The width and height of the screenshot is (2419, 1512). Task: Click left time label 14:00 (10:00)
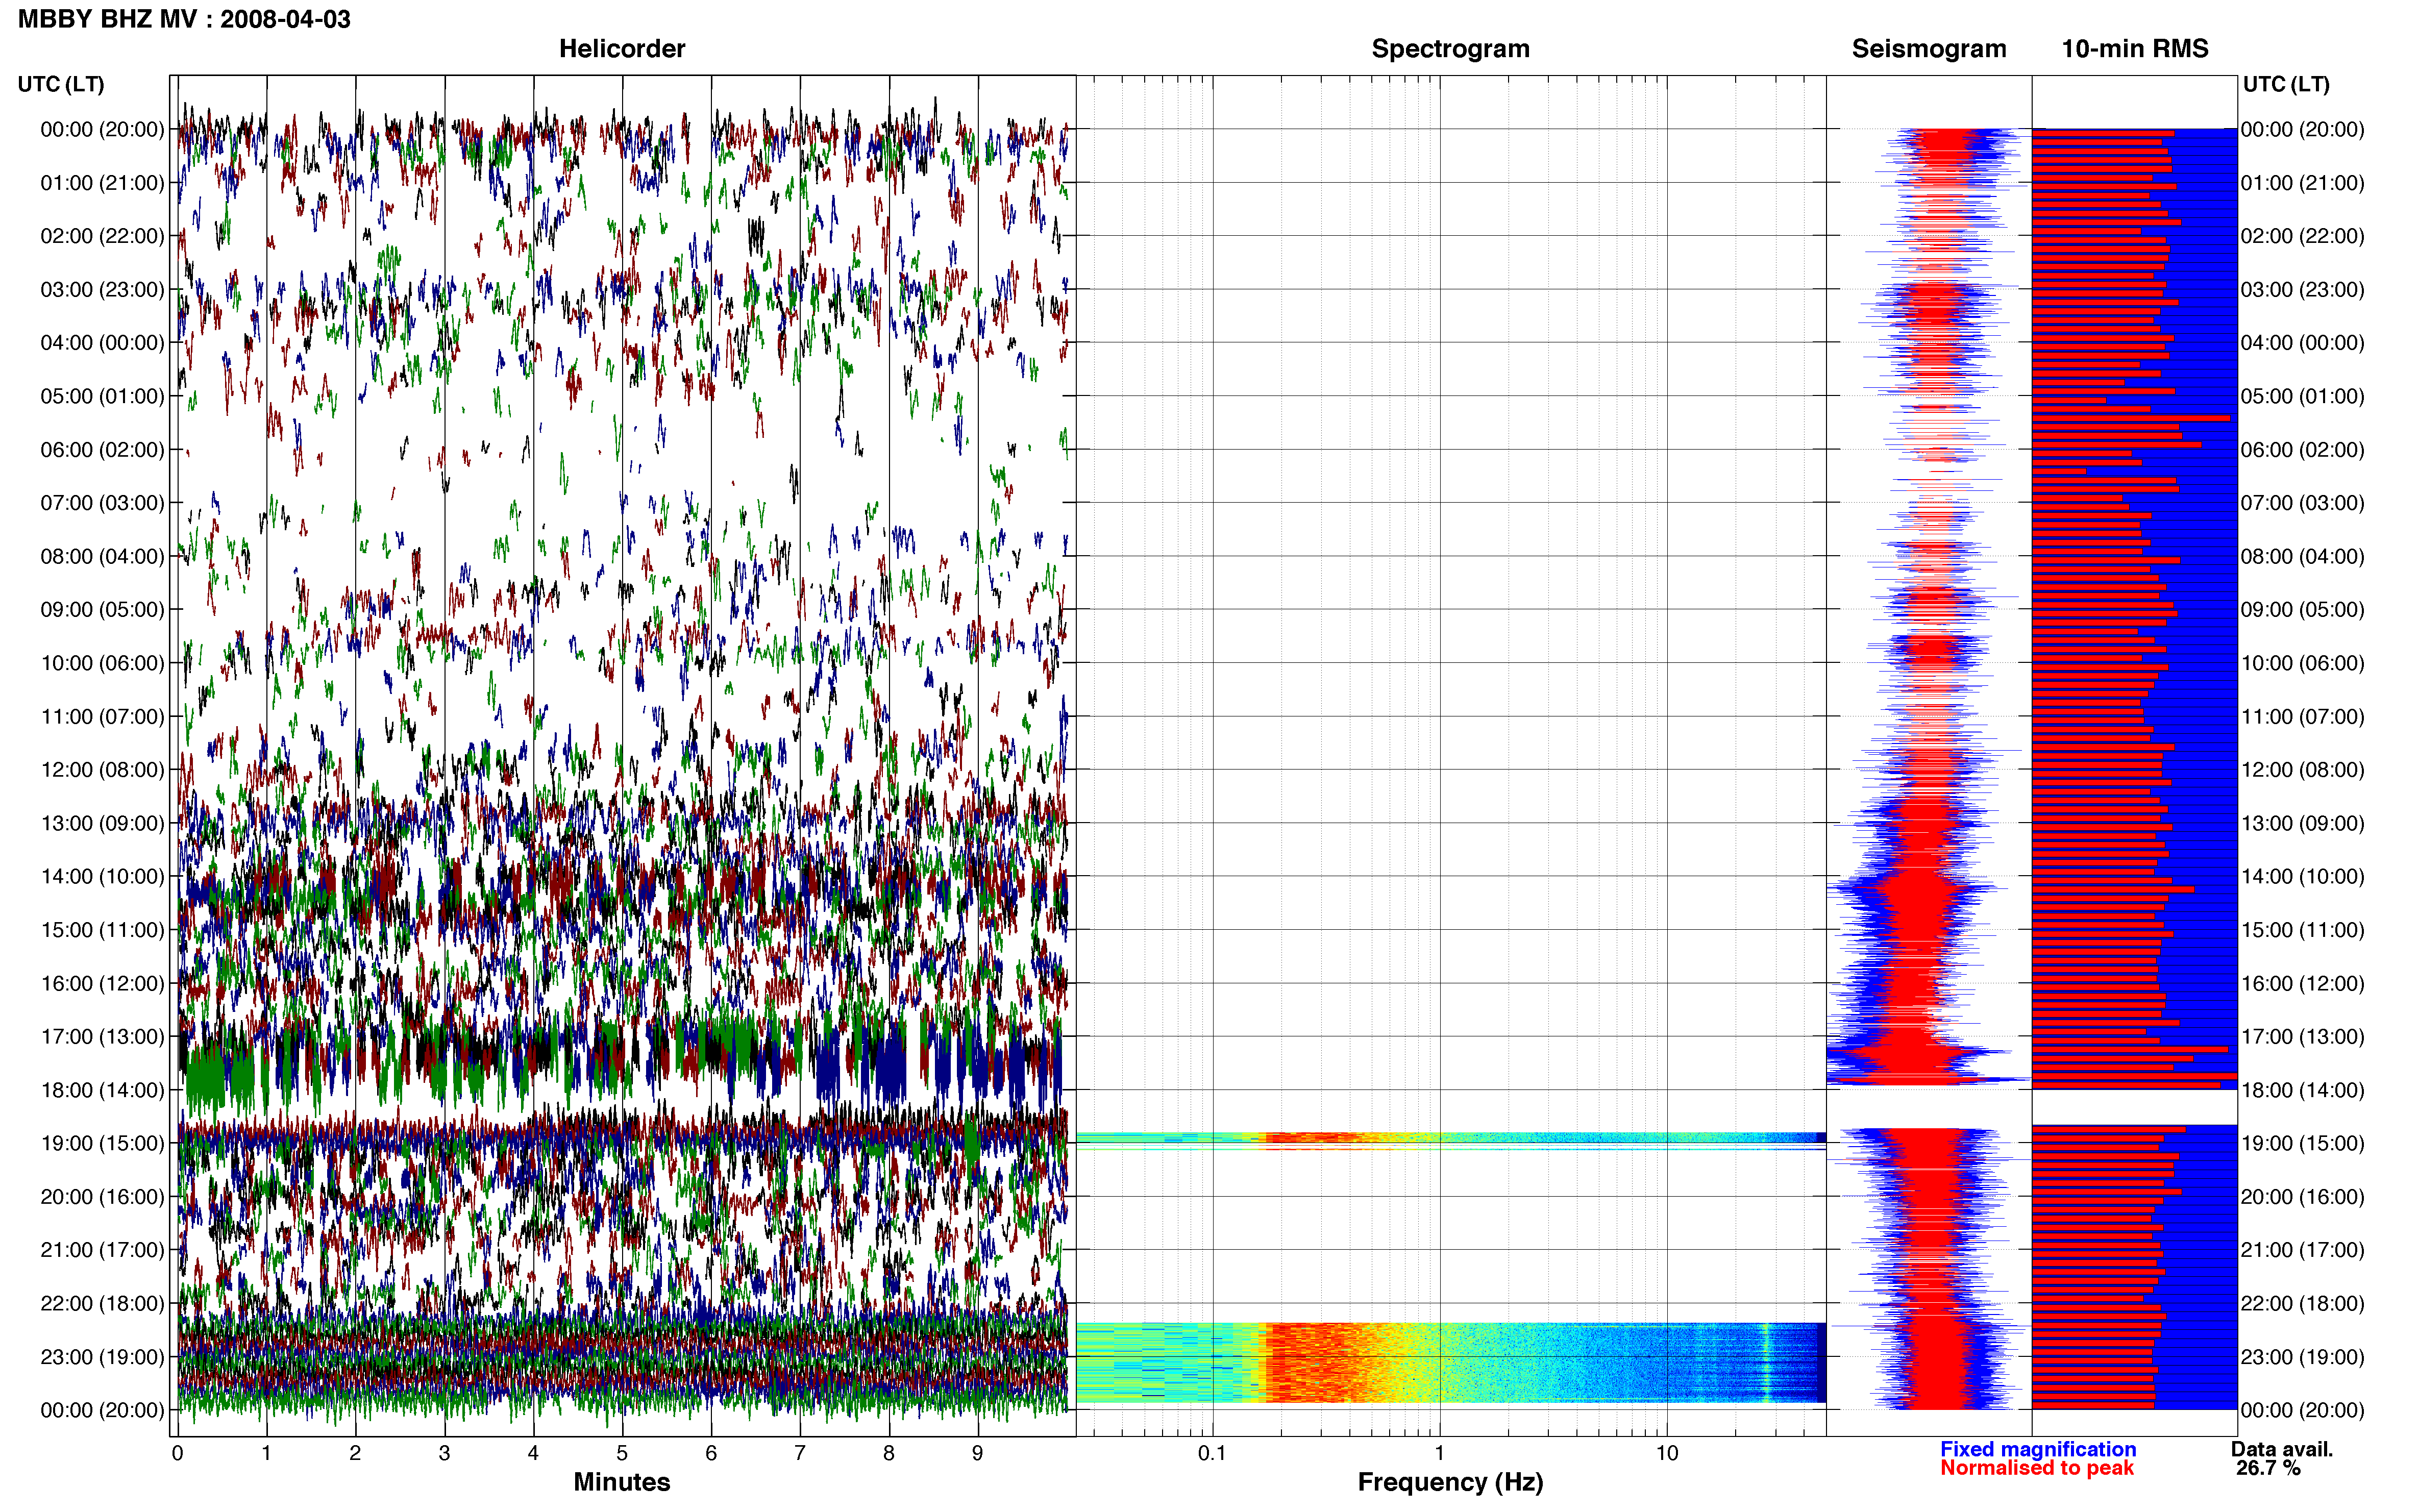click(x=102, y=877)
